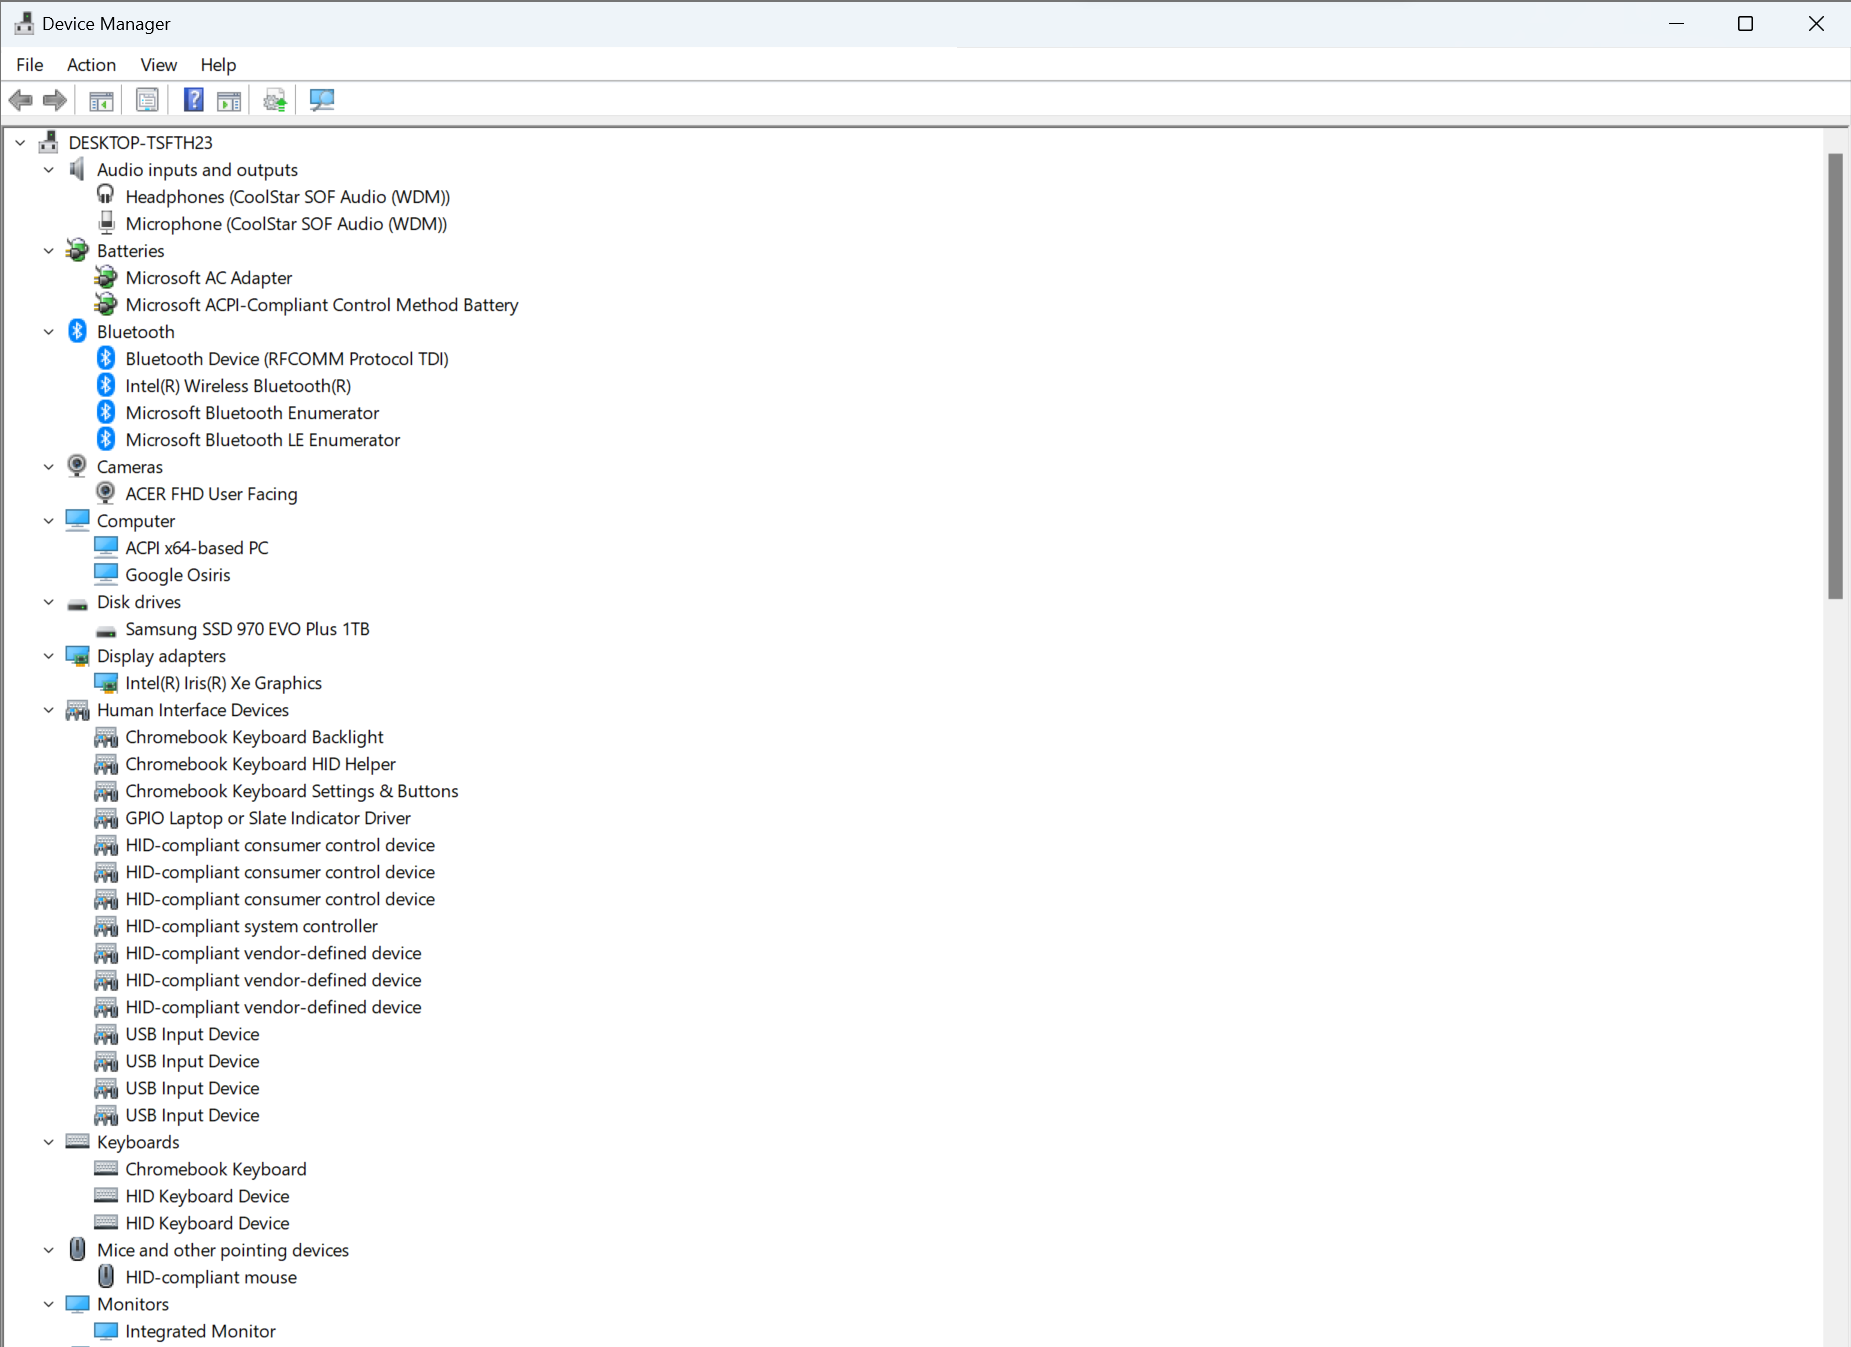Open the View menu
Viewport: 1851px width, 1347px height.
(x=159, y=64)
